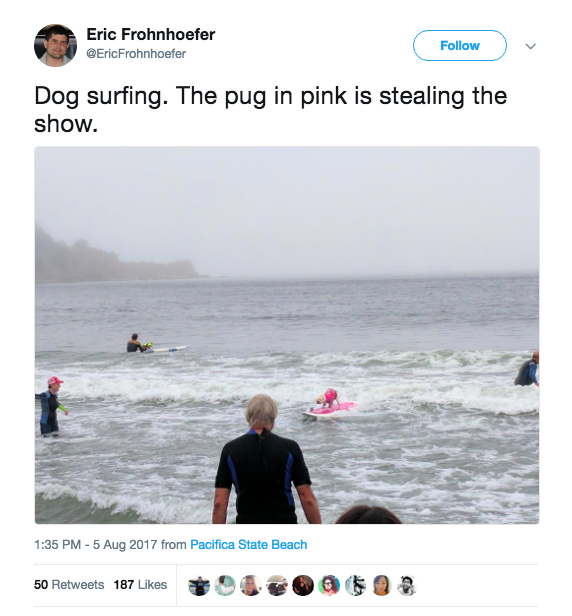572x616 pixels.
Task: Open eighth liker avatar of dark-haired woman
Action: coord(381,585)
